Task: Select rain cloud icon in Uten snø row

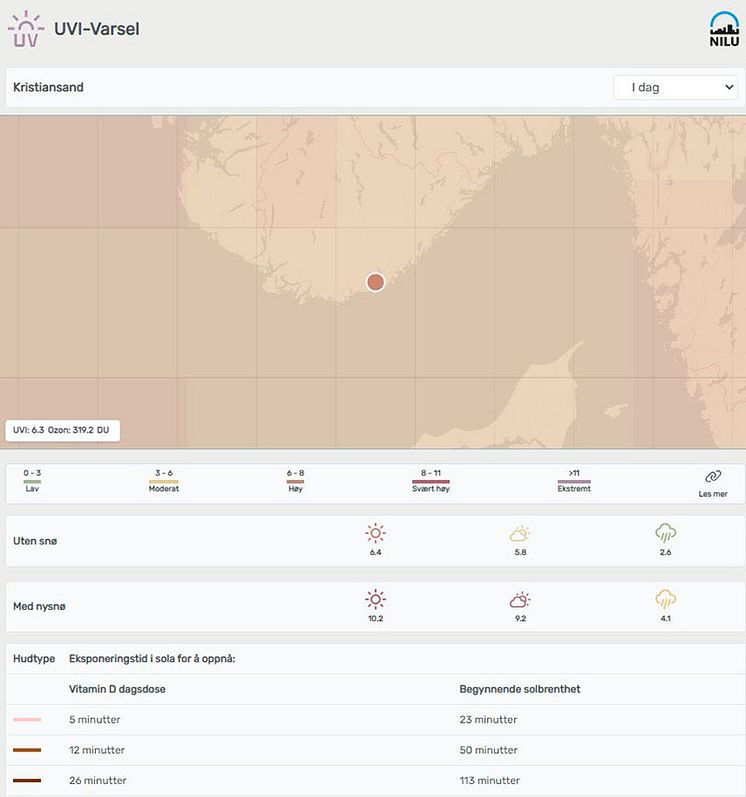Action: click(665, 533)
